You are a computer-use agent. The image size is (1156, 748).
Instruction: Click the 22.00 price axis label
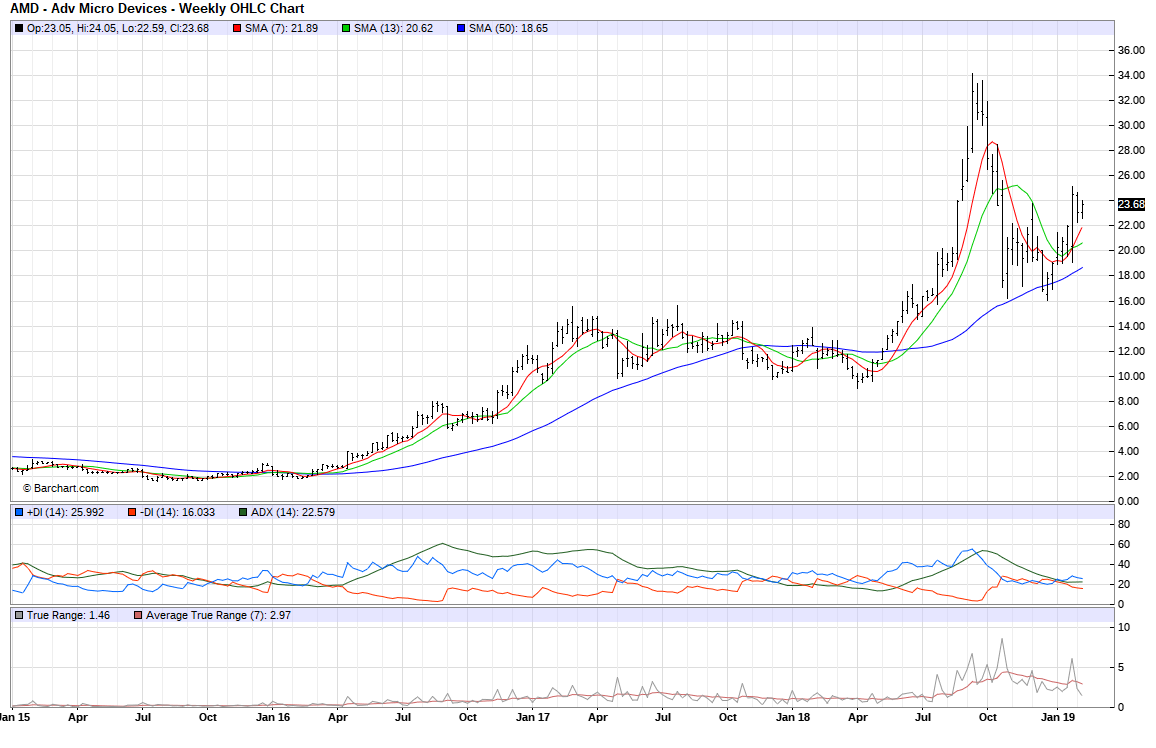(1132, 226)
